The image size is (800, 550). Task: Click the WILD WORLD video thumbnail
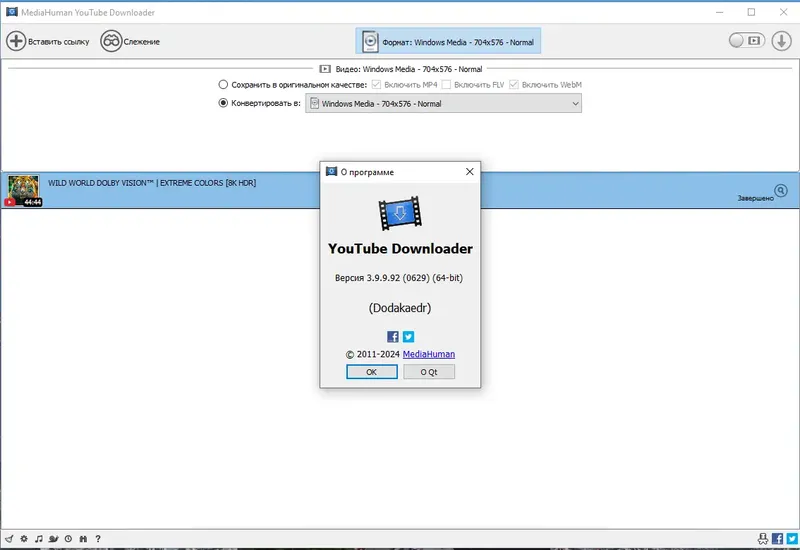coord(23,190)
